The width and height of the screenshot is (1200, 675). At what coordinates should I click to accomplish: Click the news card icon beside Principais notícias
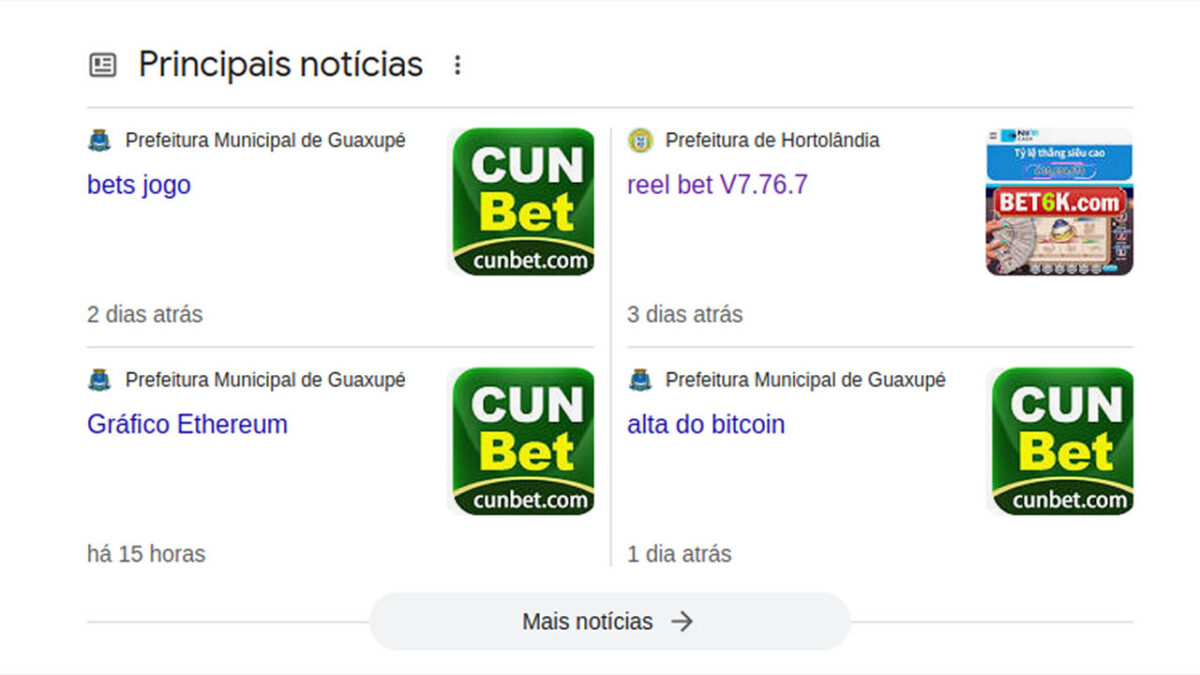pos(102,63)
